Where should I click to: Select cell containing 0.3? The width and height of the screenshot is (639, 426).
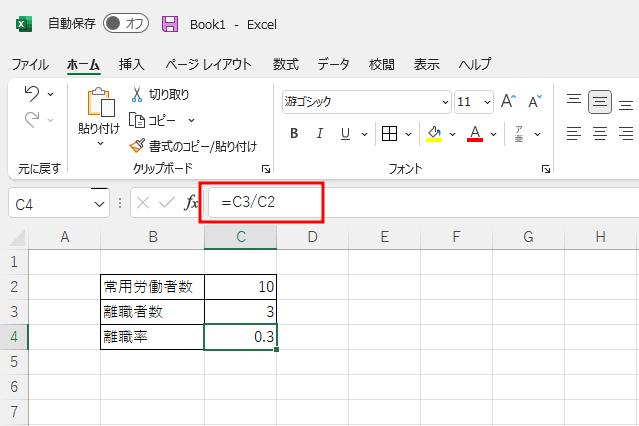(240, 337)
